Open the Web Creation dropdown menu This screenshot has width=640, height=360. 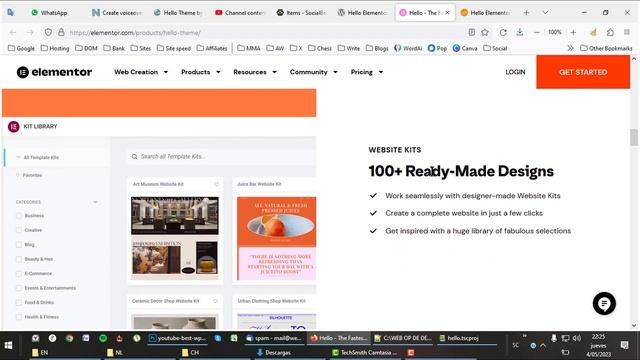[x=141, y=72]
